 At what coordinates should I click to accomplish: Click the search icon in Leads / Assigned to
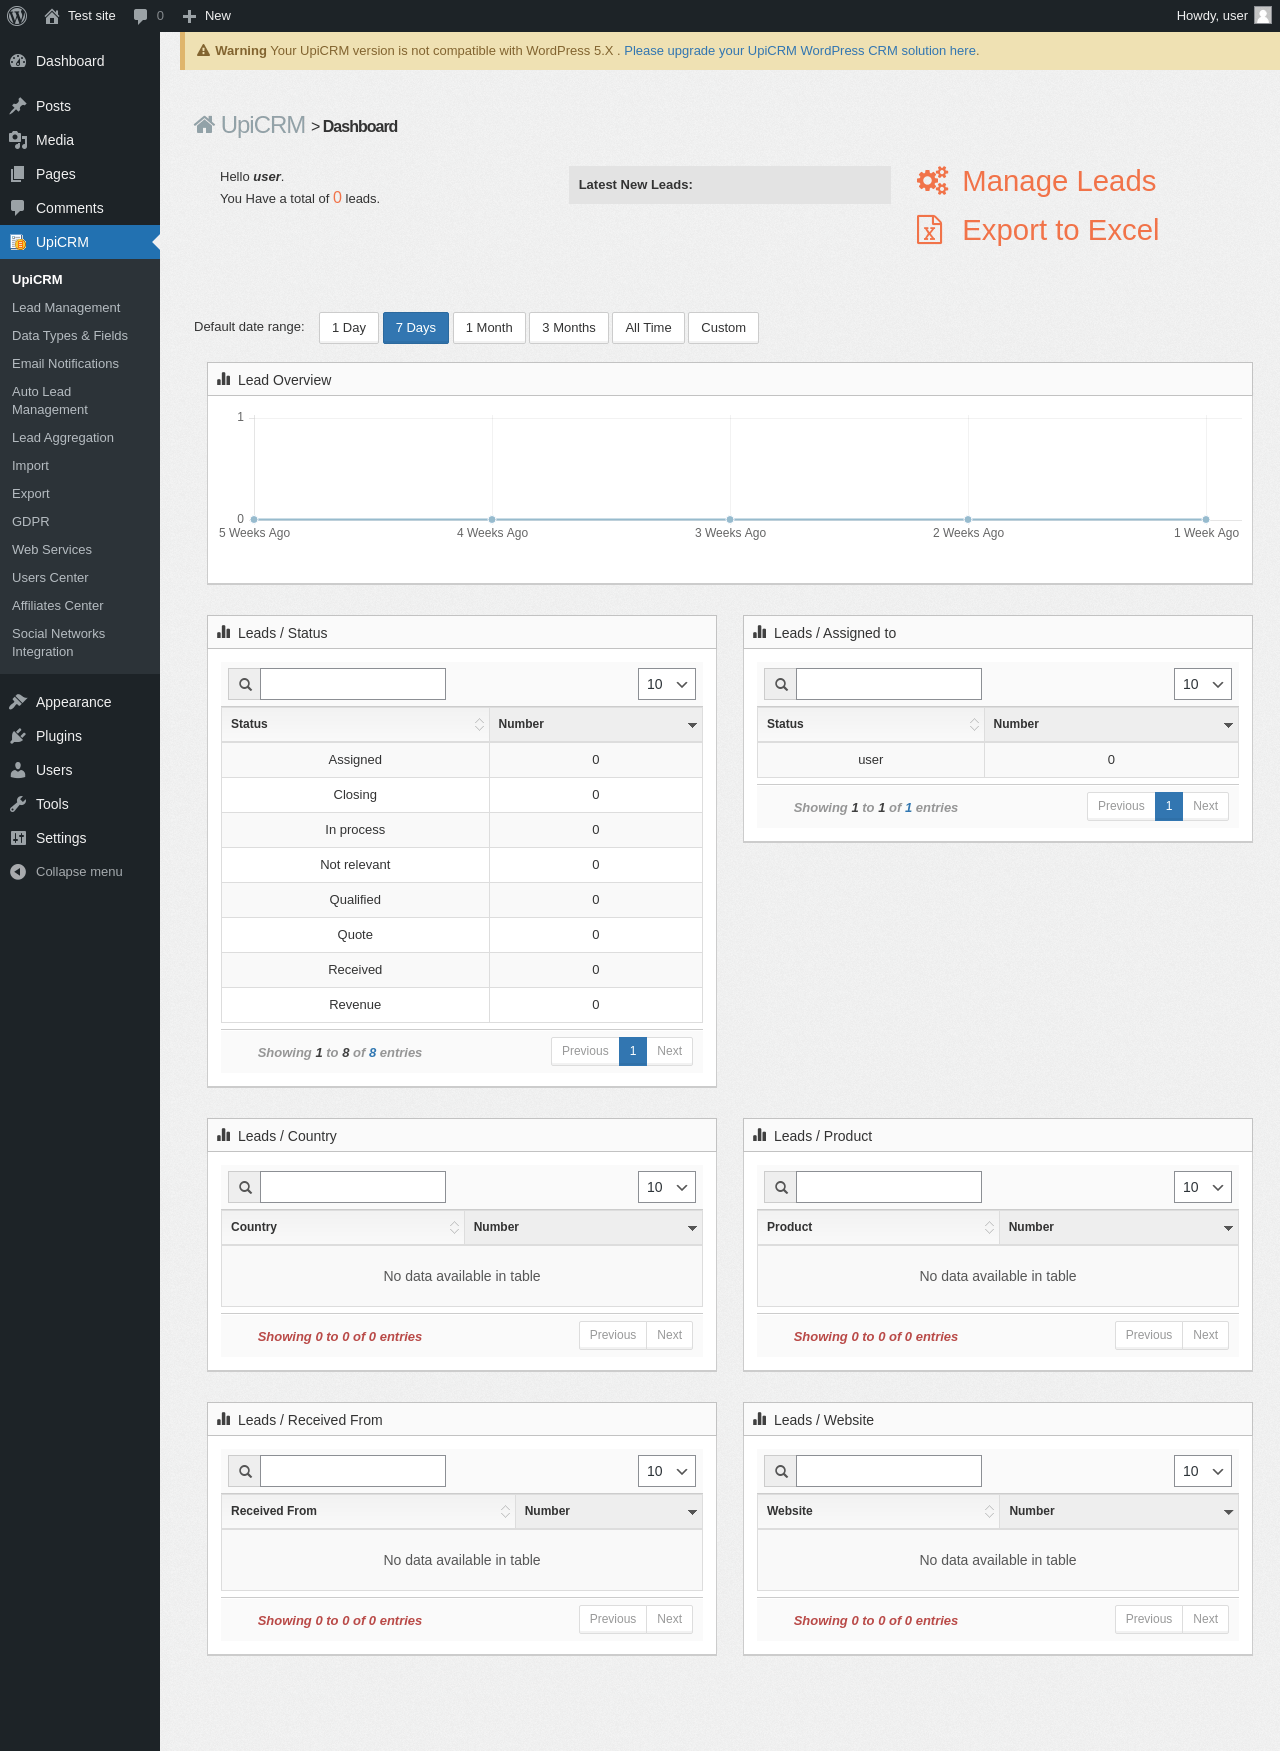[781, 684]
